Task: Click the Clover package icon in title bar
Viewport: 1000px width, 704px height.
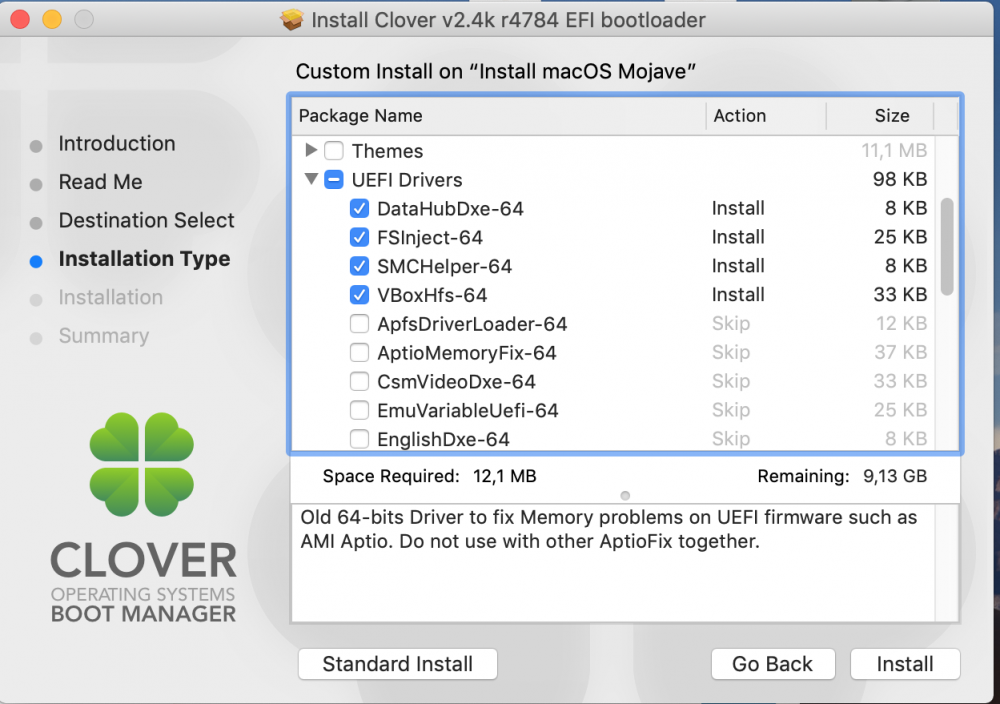Action: [292, 20]
